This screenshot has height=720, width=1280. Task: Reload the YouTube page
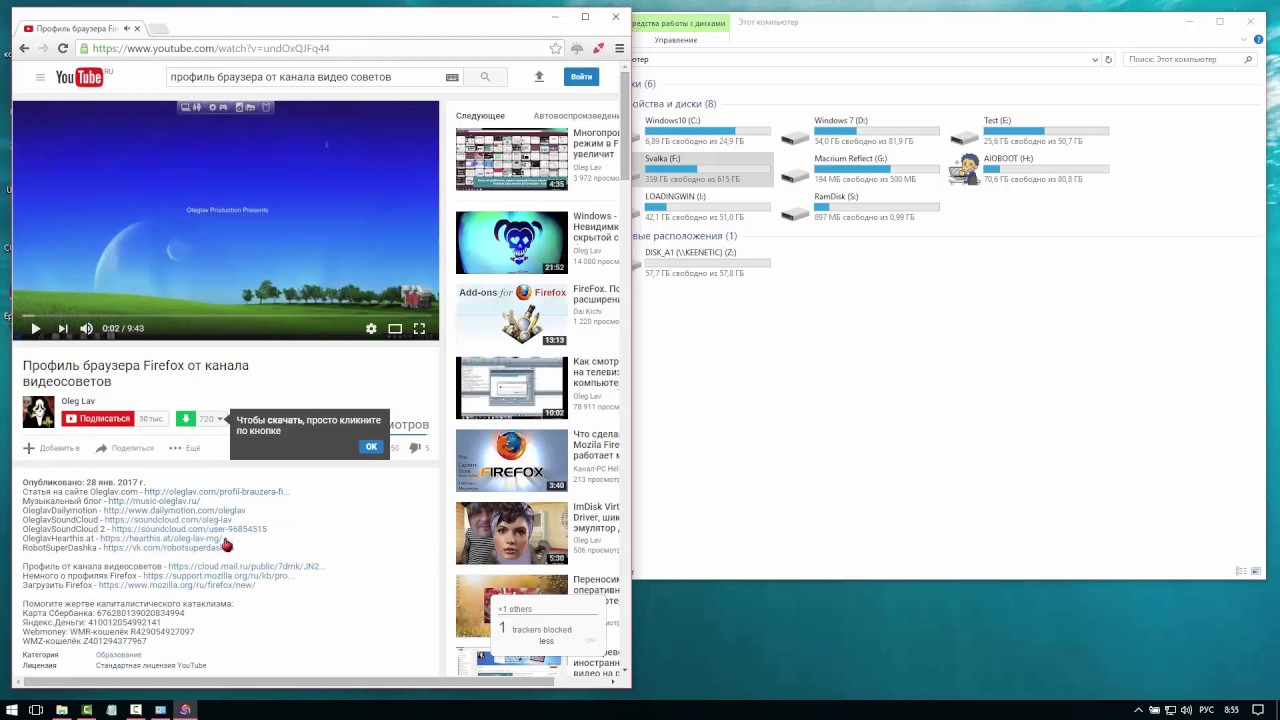pos(62,48)
